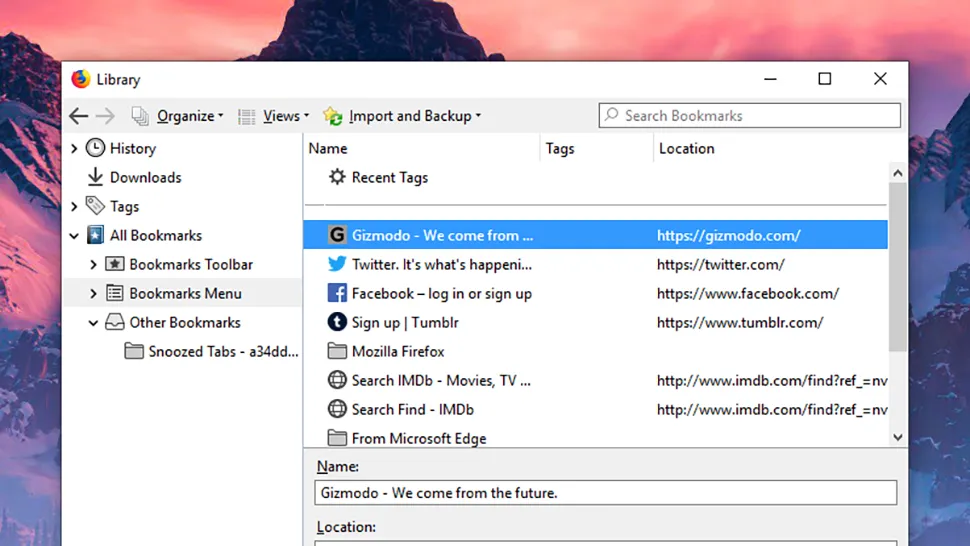Expand the Bookmarks Toolbar node
This screenshot has width=970, height=546.
pos(93,265)
